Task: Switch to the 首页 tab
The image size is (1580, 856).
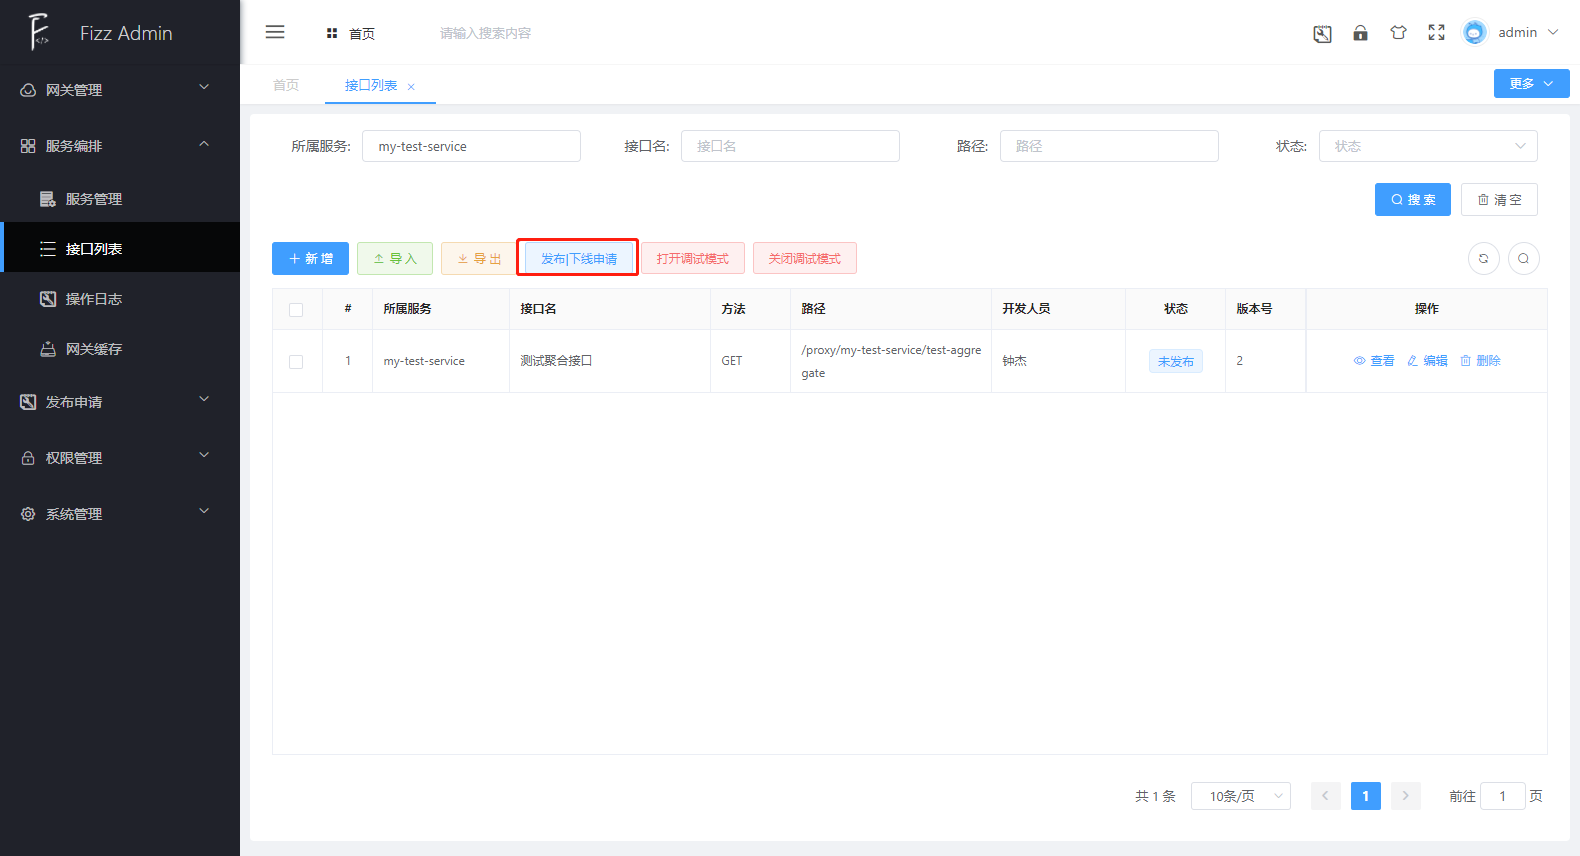Action: coord(286,85)
